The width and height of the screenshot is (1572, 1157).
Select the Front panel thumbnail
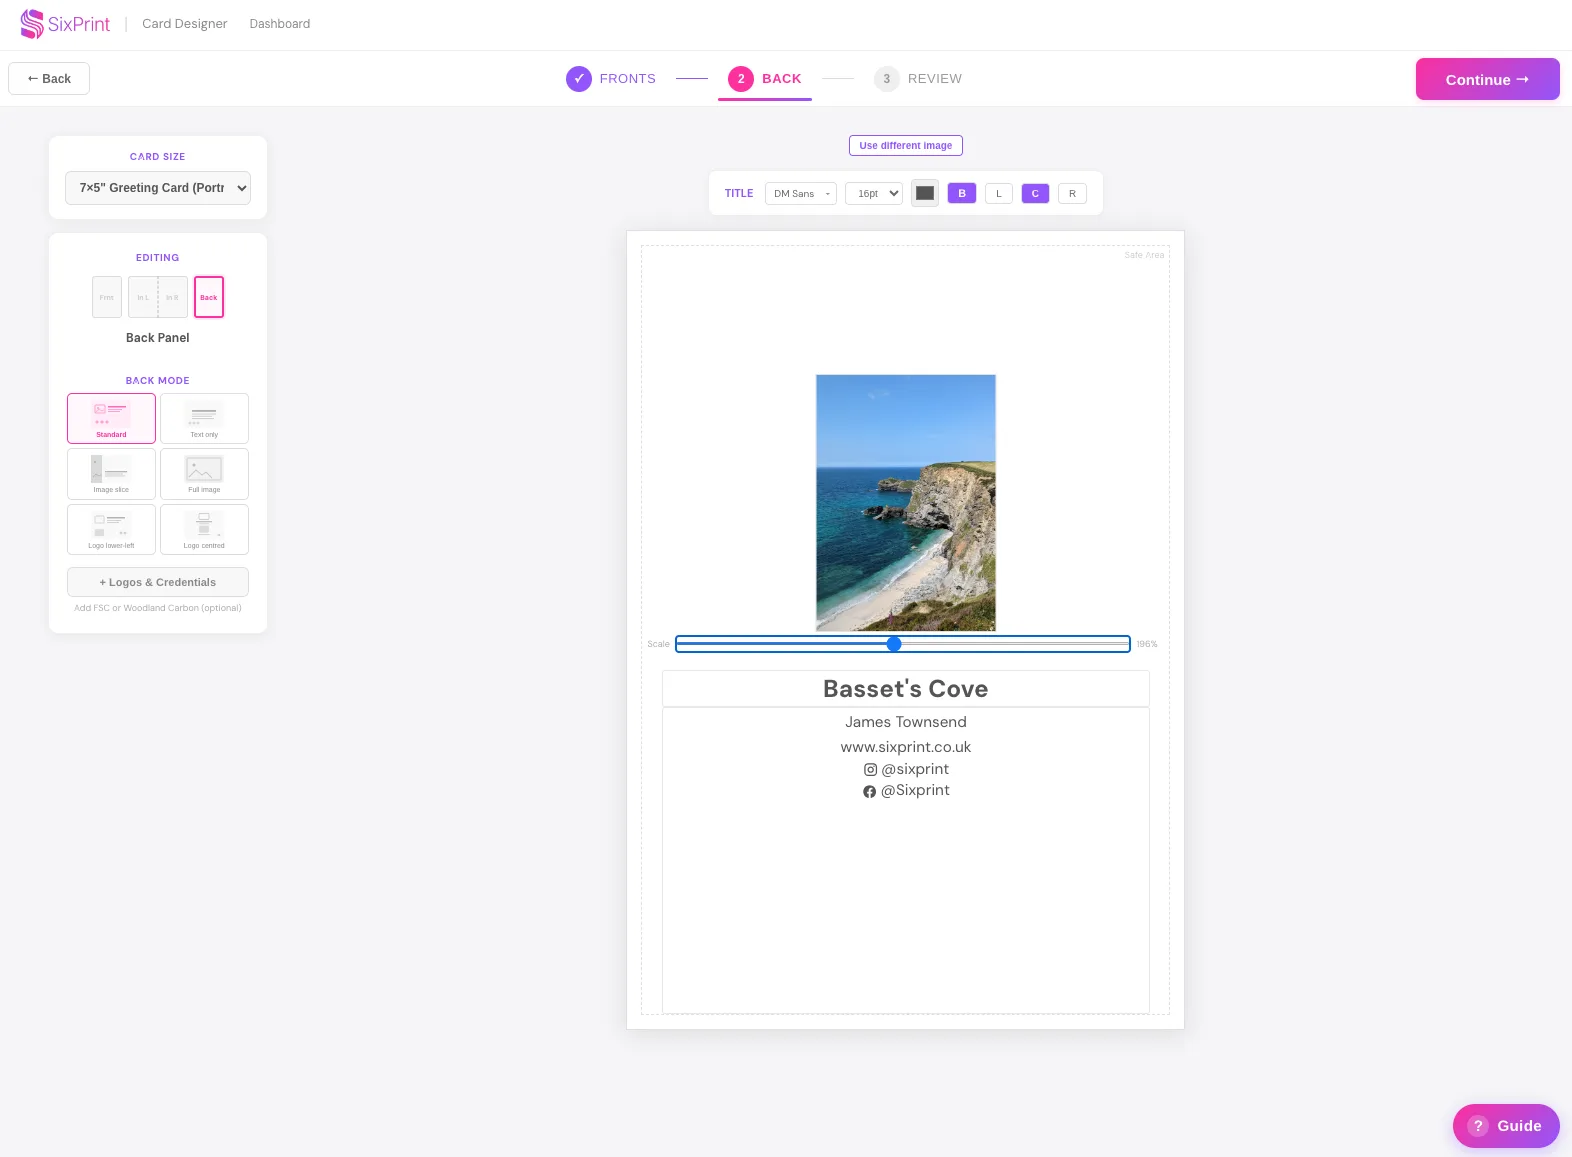(x=107, y=297)
